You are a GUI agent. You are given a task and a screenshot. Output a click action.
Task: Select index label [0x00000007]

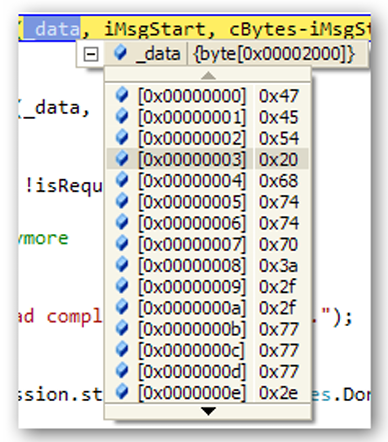pyautogui.click(x=192, y=245)
